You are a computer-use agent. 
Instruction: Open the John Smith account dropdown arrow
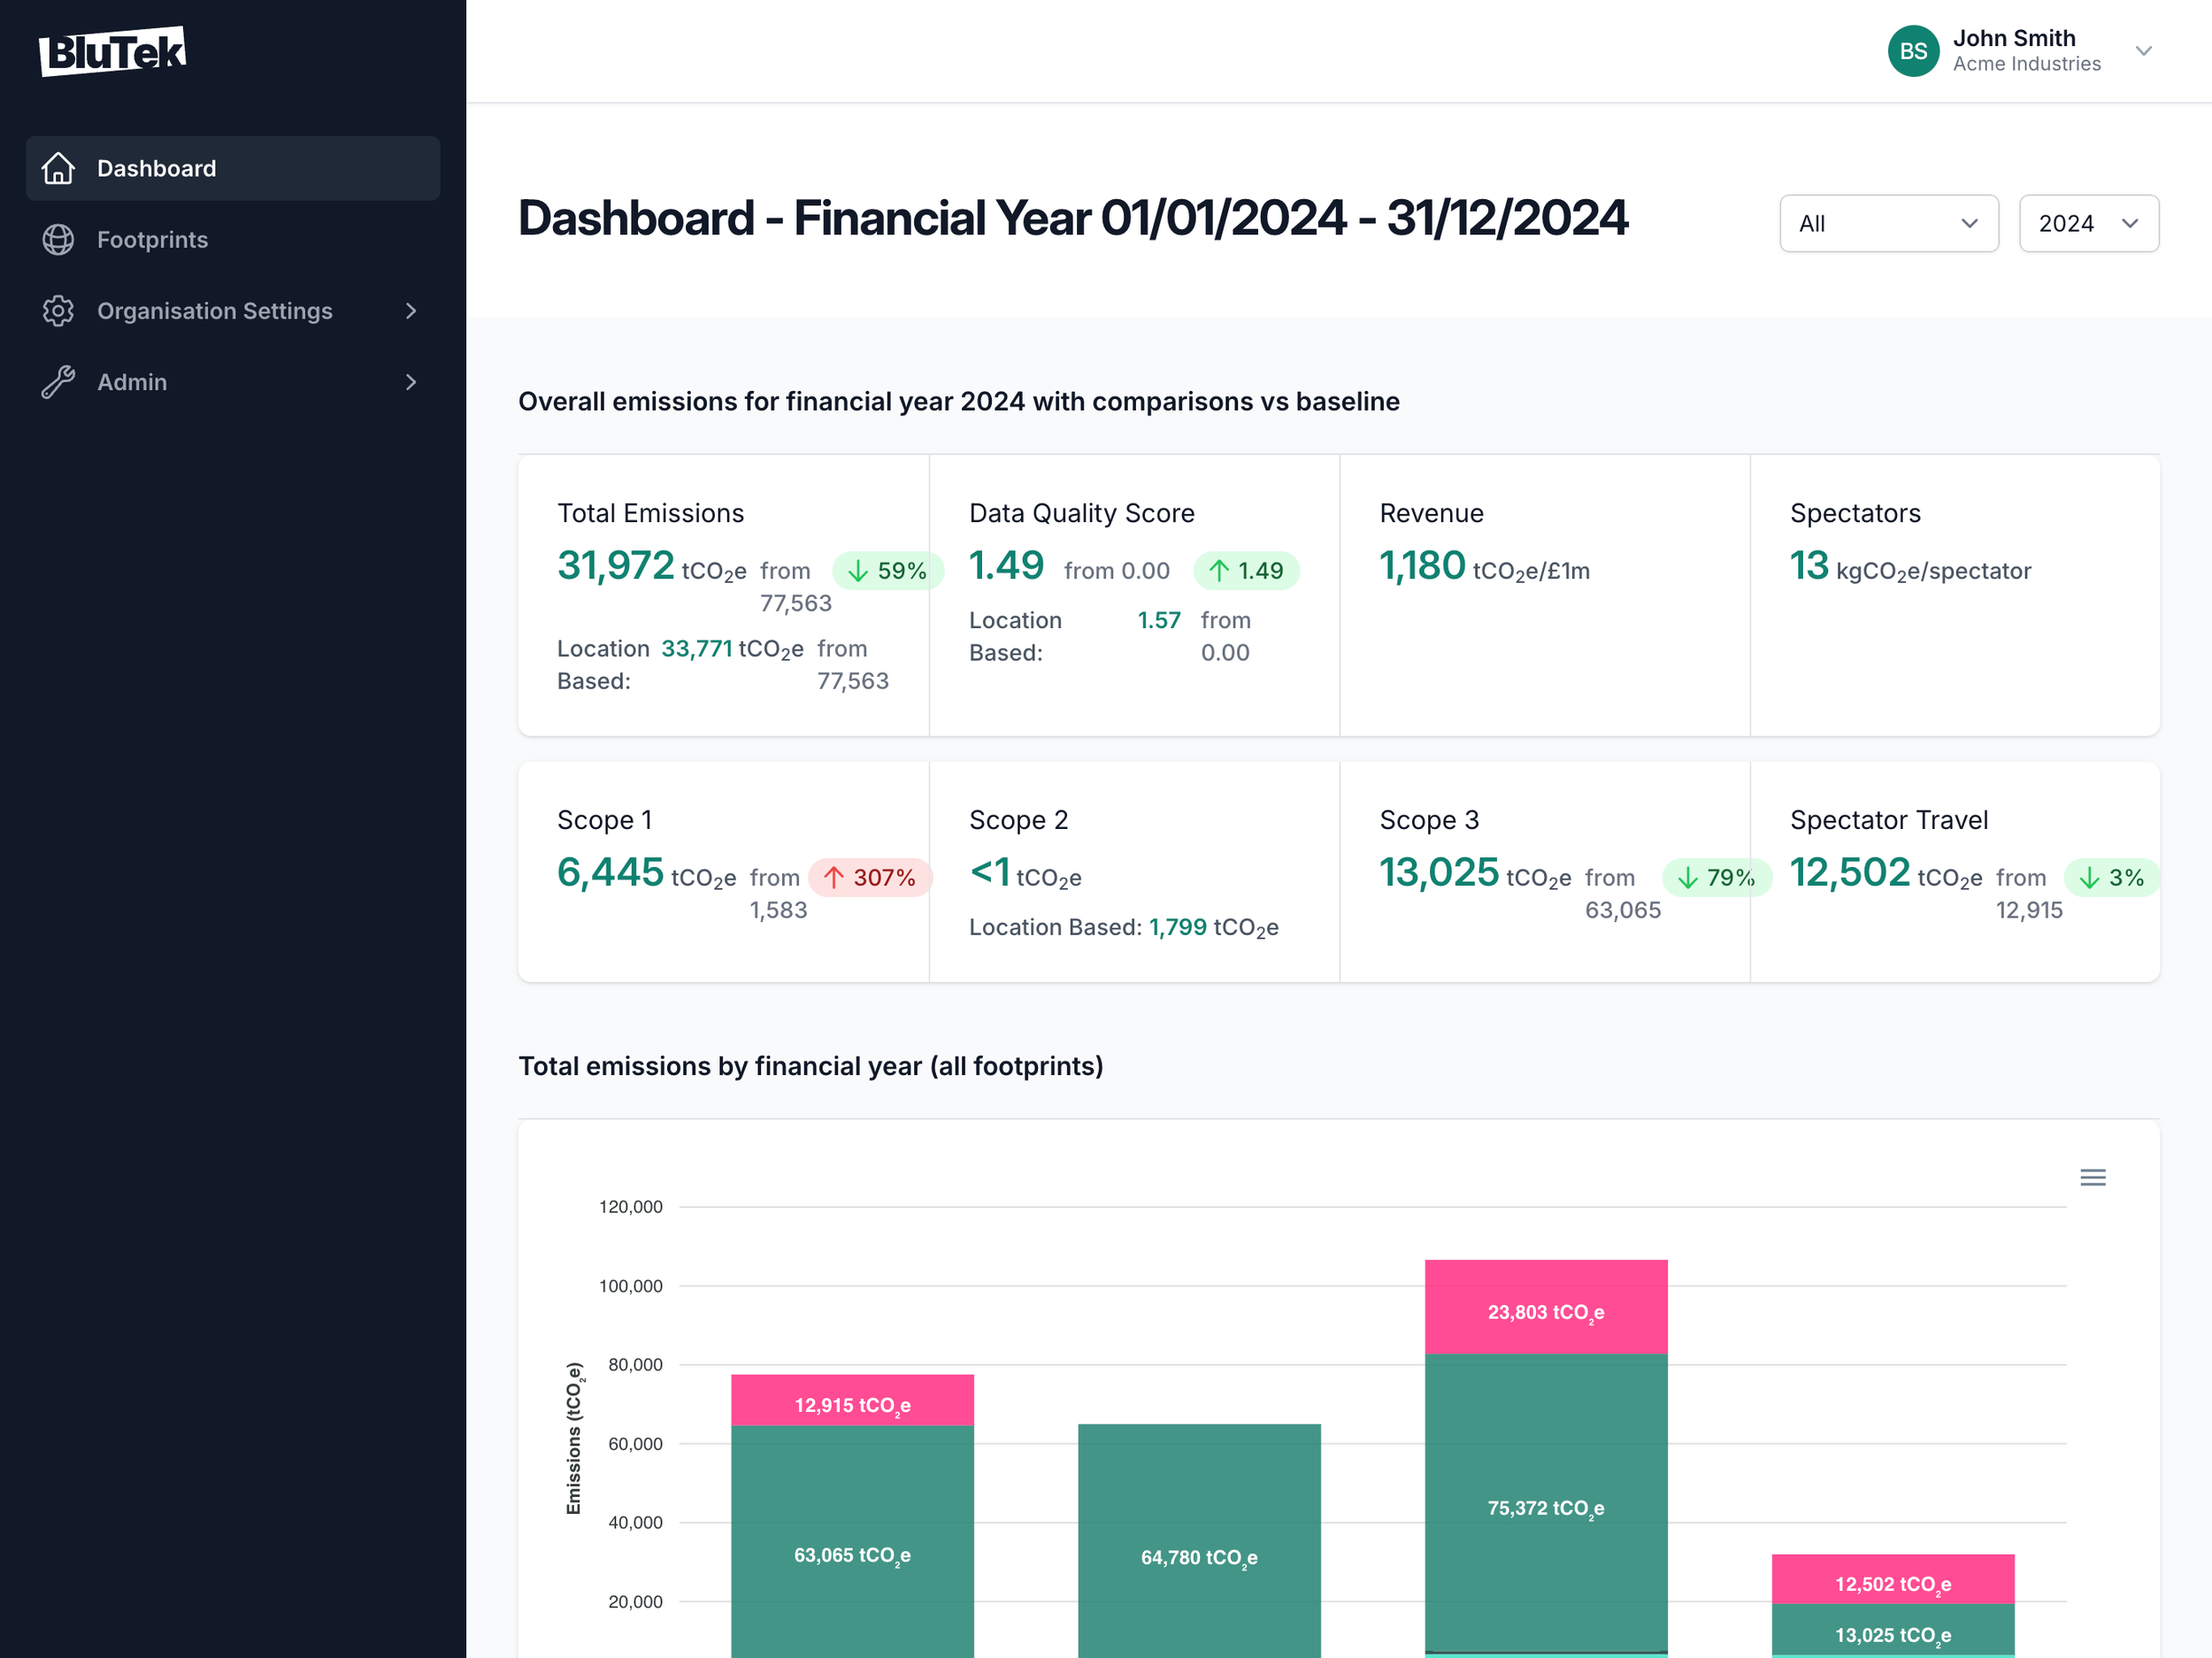click(x=2143, y=51)
